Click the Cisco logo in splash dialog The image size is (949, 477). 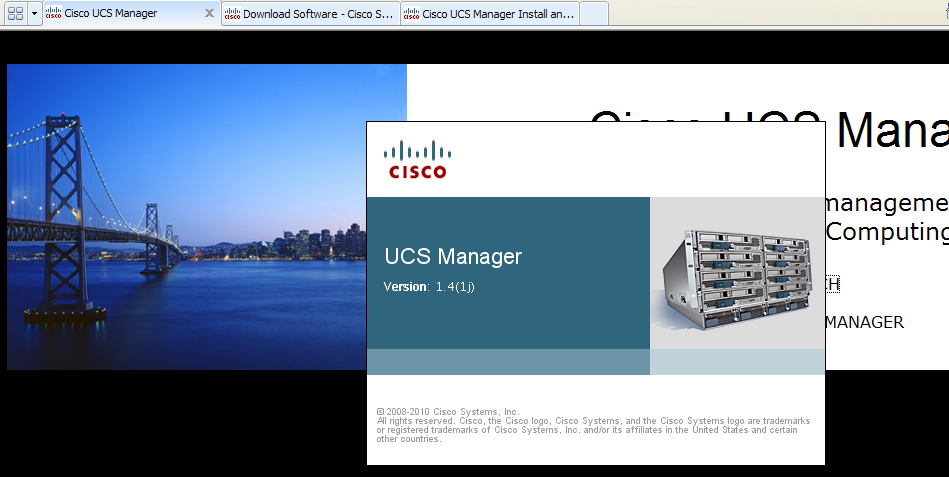(418, 160)
